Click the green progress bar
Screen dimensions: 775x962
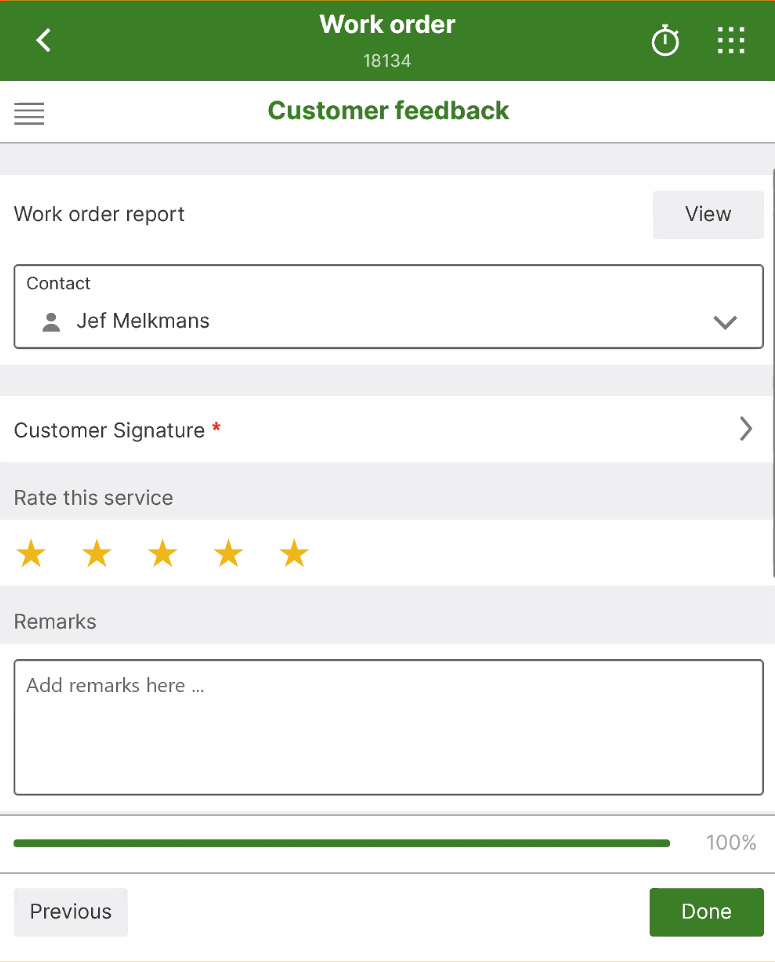coord(342,843)
